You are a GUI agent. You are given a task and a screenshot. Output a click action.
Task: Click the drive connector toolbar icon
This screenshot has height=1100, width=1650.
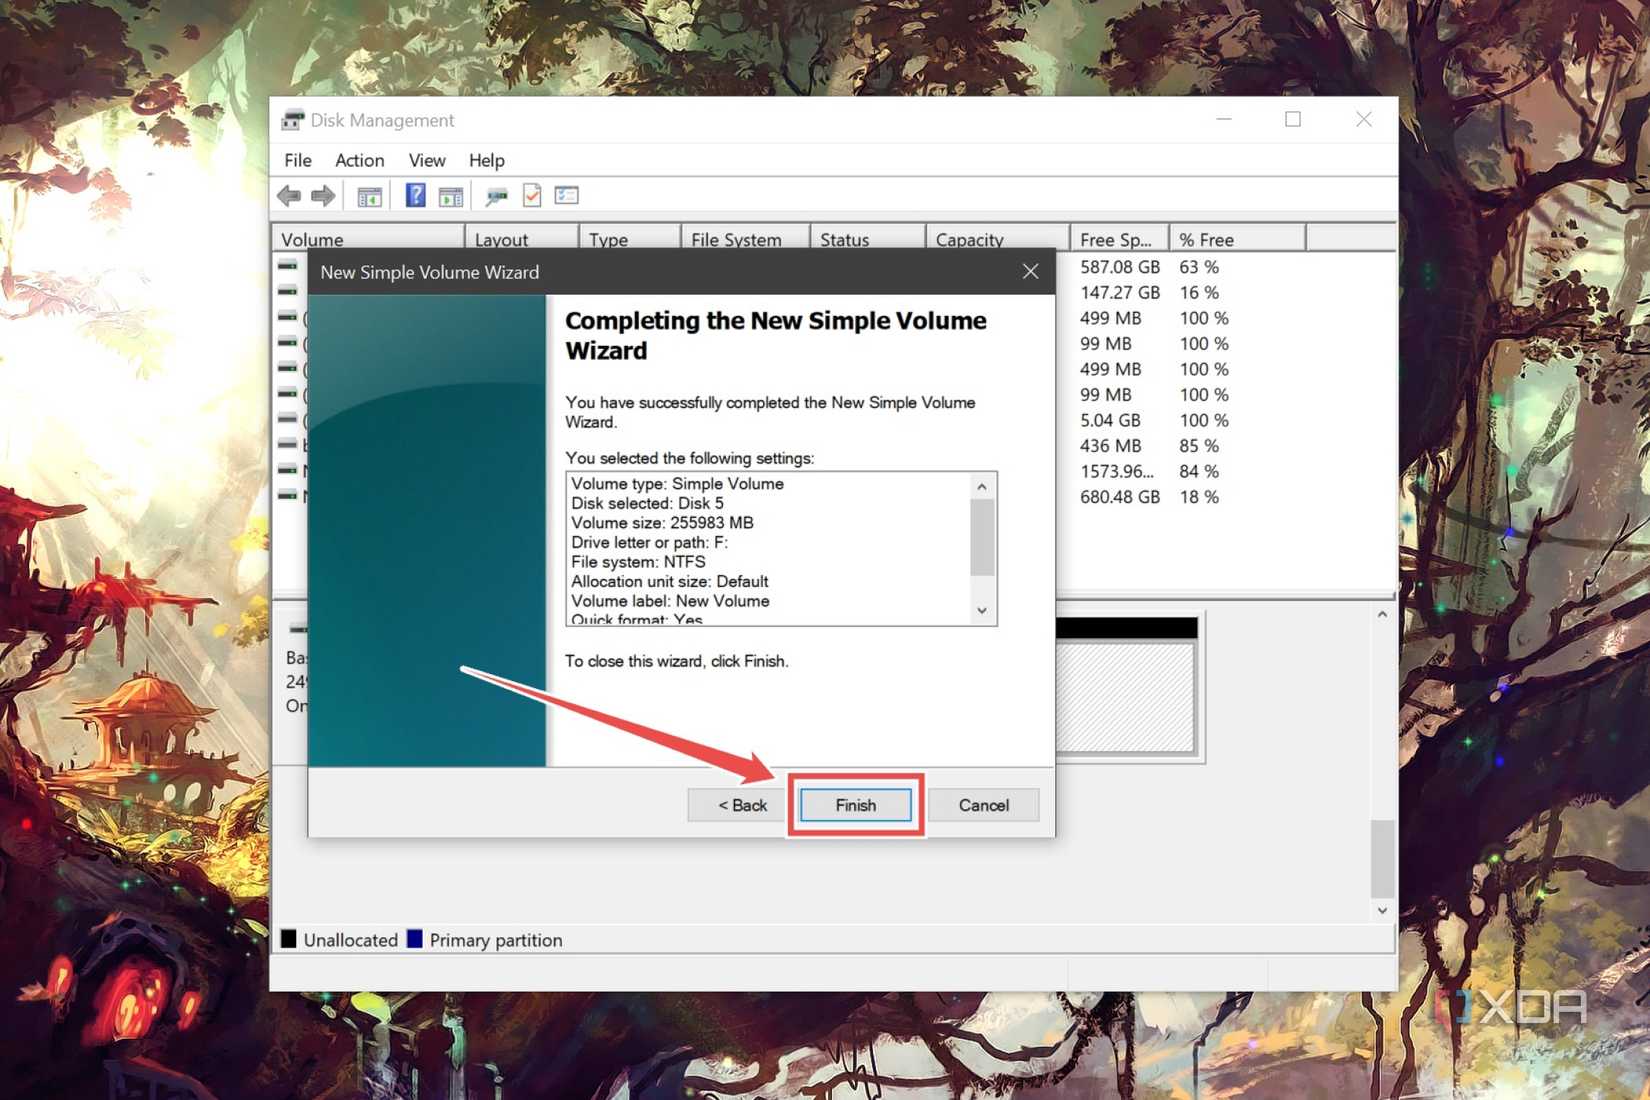click(496, 196)
